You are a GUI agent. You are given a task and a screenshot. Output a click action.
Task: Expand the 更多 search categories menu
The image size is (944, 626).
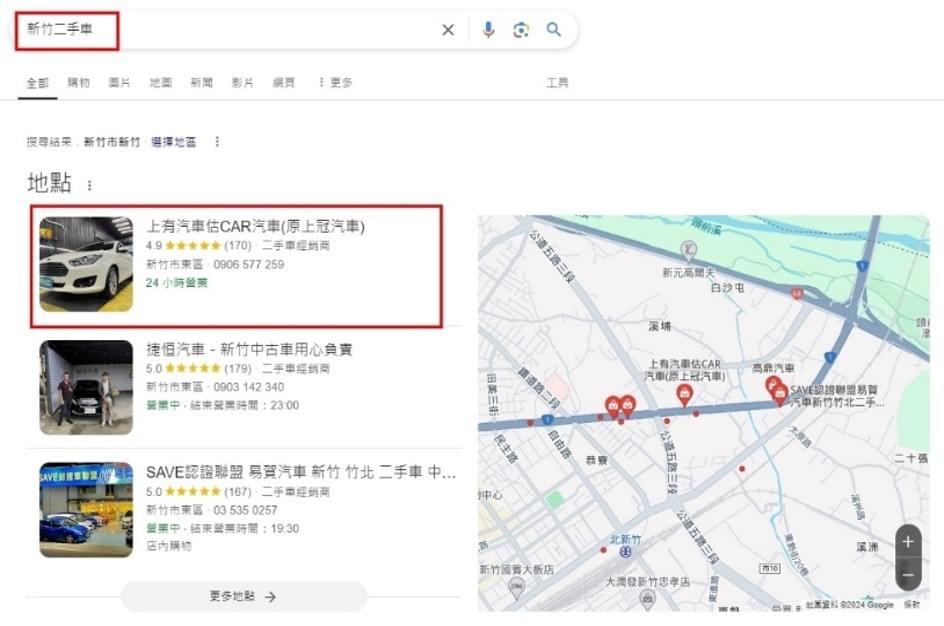pos(335,82)
